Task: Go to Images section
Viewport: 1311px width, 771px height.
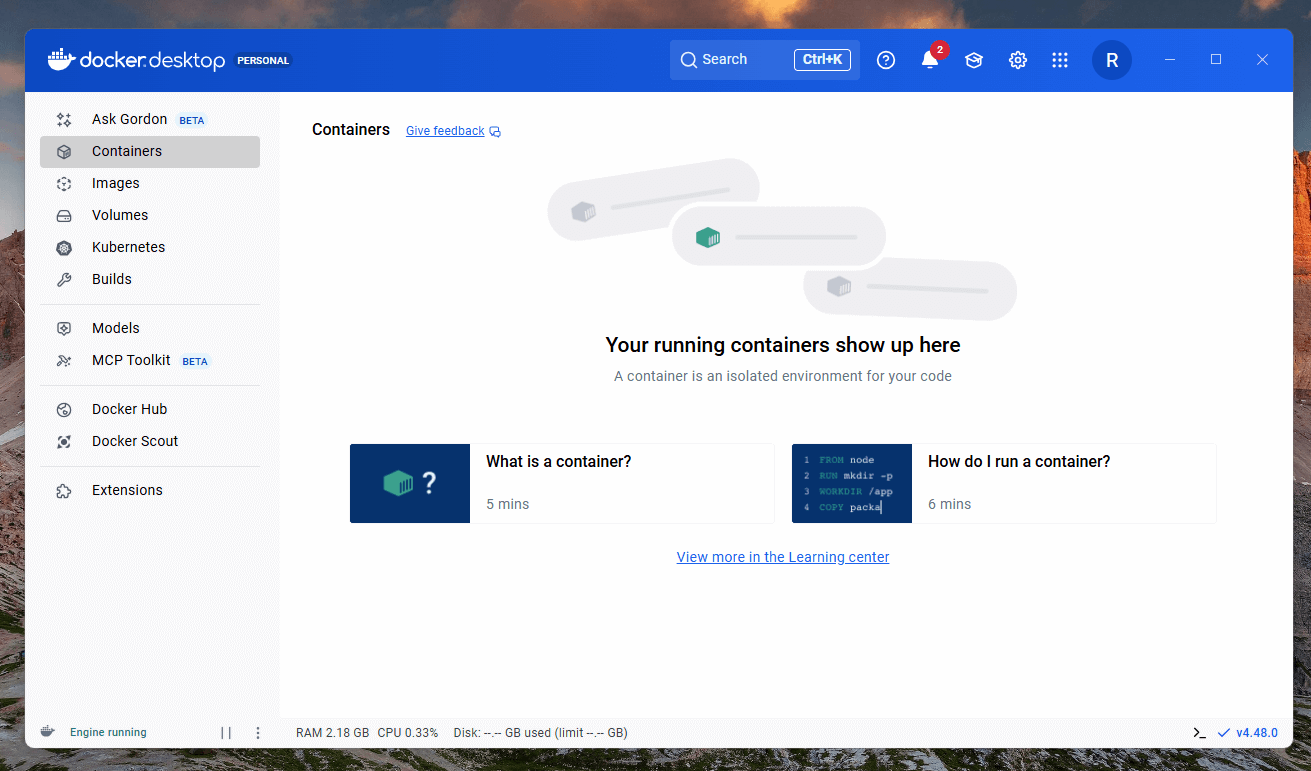Action: [150, 183]
